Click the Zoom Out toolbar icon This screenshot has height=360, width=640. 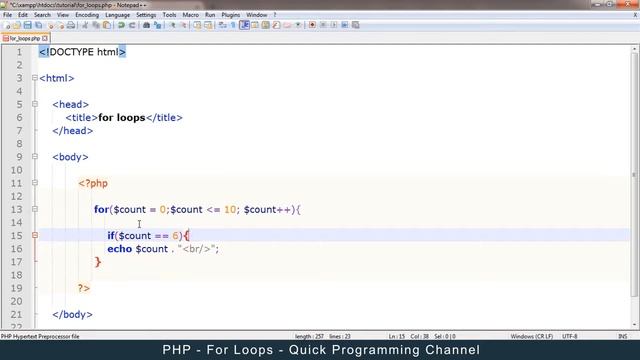[184, 25]
